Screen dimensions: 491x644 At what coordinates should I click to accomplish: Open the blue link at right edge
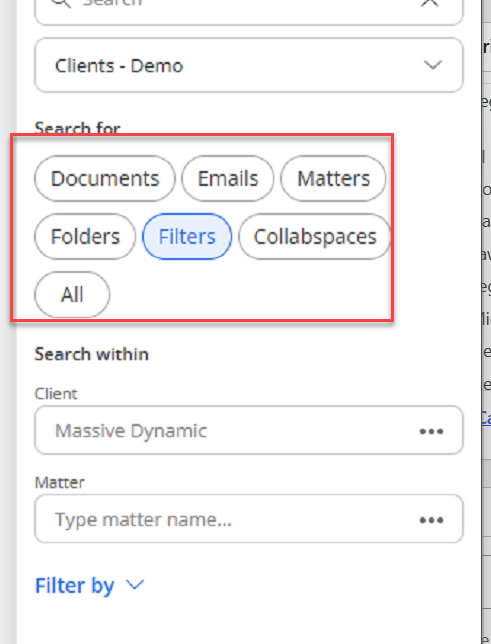point(486,418)
